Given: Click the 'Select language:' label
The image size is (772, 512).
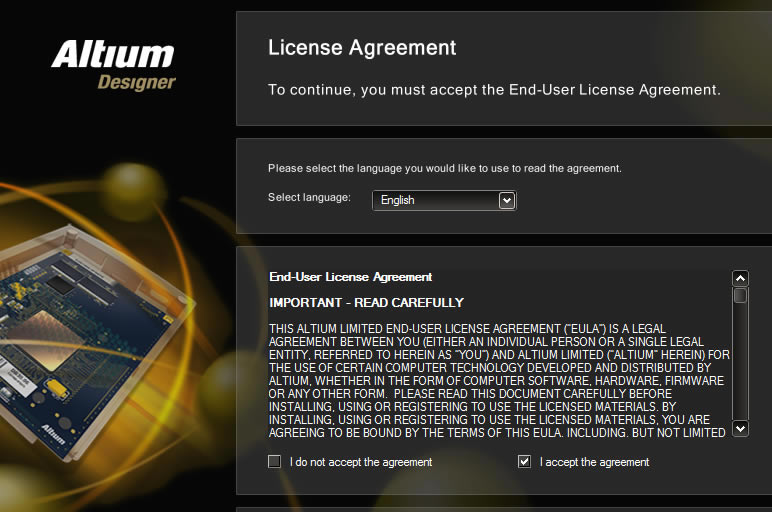Looking at the screenshot, I should coord(309,197).
